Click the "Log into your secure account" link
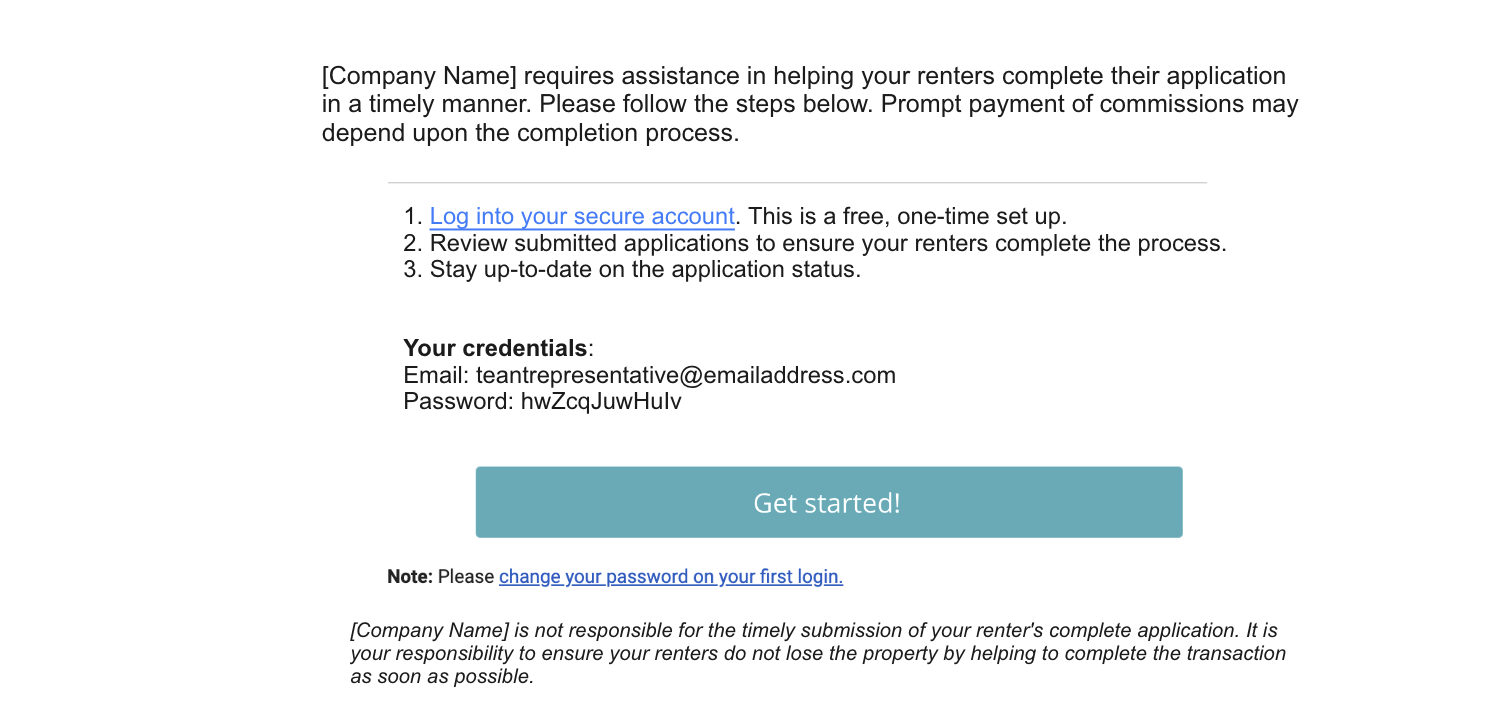 click(x=582, y=216)
